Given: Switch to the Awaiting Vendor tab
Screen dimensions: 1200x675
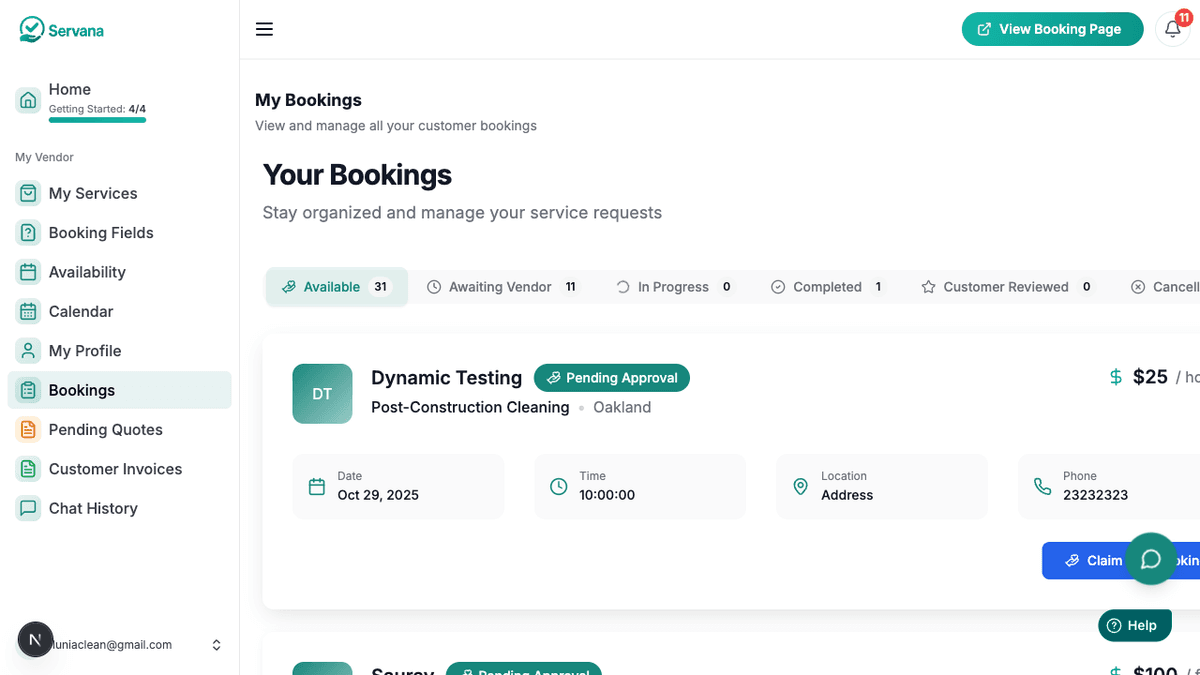Looking at the screenshot, I should click(502, 287).
